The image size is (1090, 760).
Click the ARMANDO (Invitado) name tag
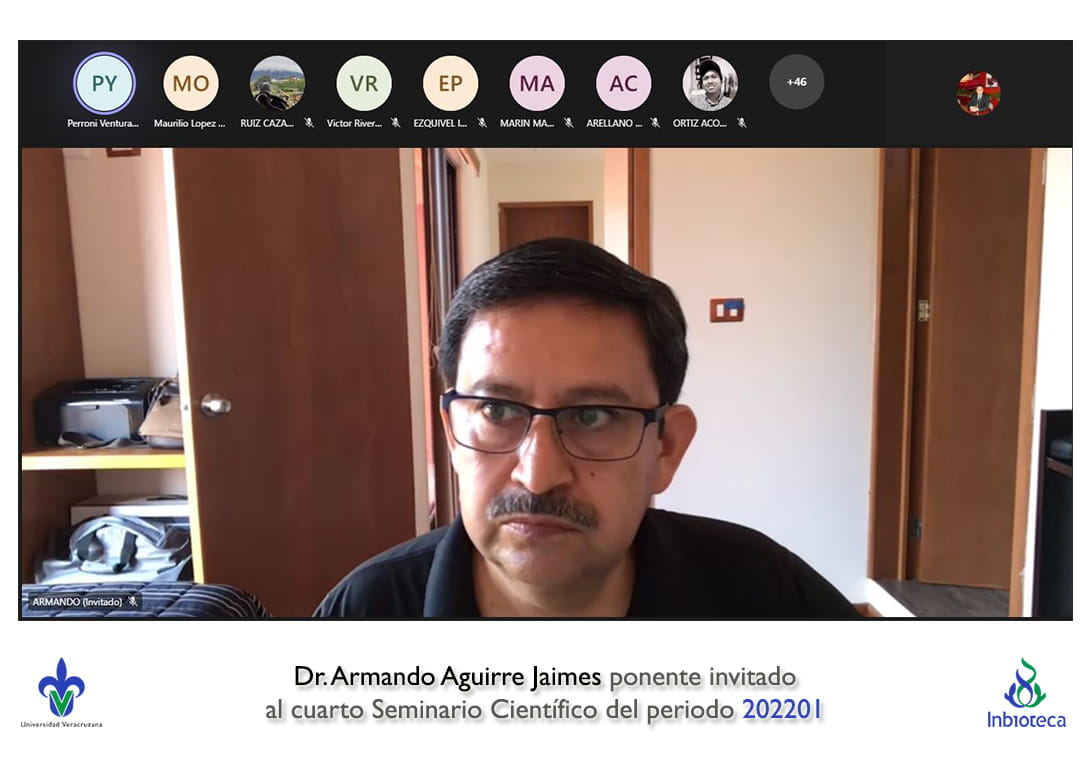pos(77,602)
